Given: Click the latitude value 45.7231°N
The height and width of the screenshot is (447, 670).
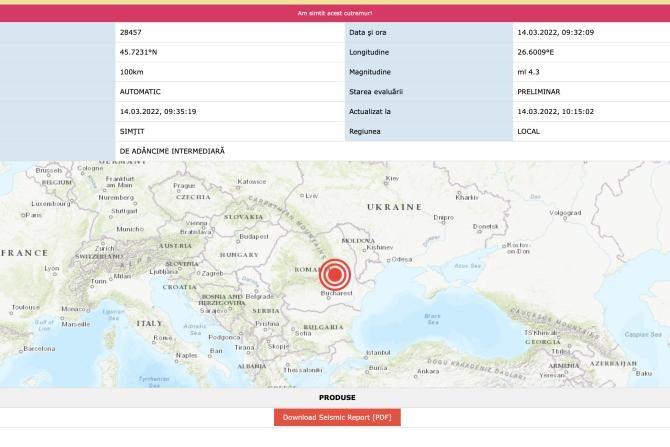Looking at the screenshot, I should [138, 52].
